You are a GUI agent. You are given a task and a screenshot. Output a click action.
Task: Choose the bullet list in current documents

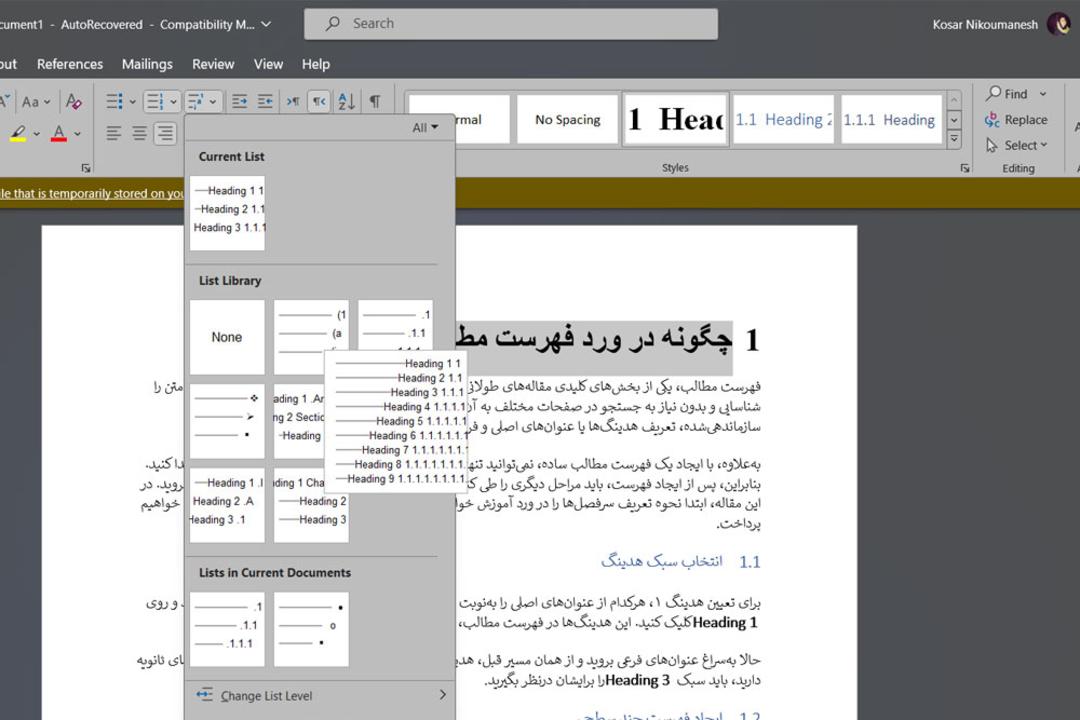(311, 629)
